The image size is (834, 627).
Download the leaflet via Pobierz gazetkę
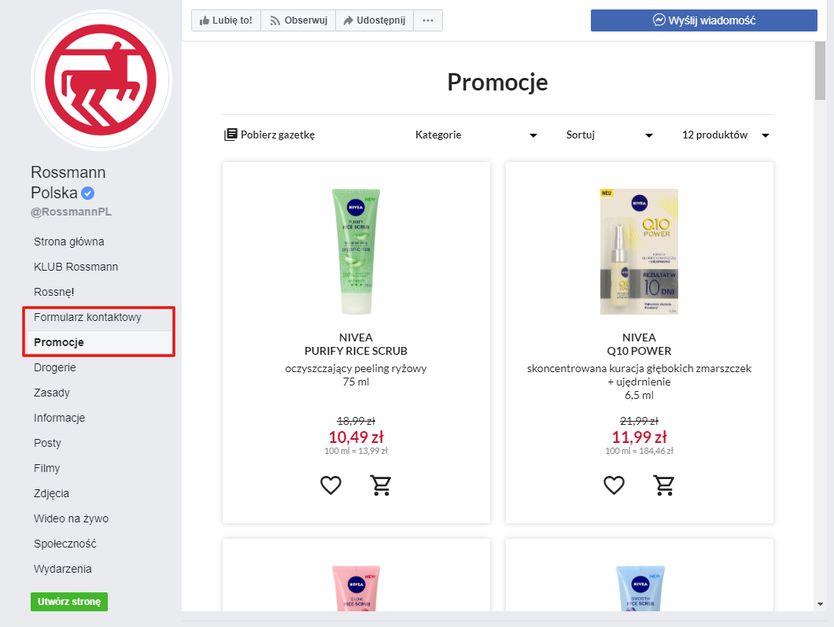pos(270,135)
